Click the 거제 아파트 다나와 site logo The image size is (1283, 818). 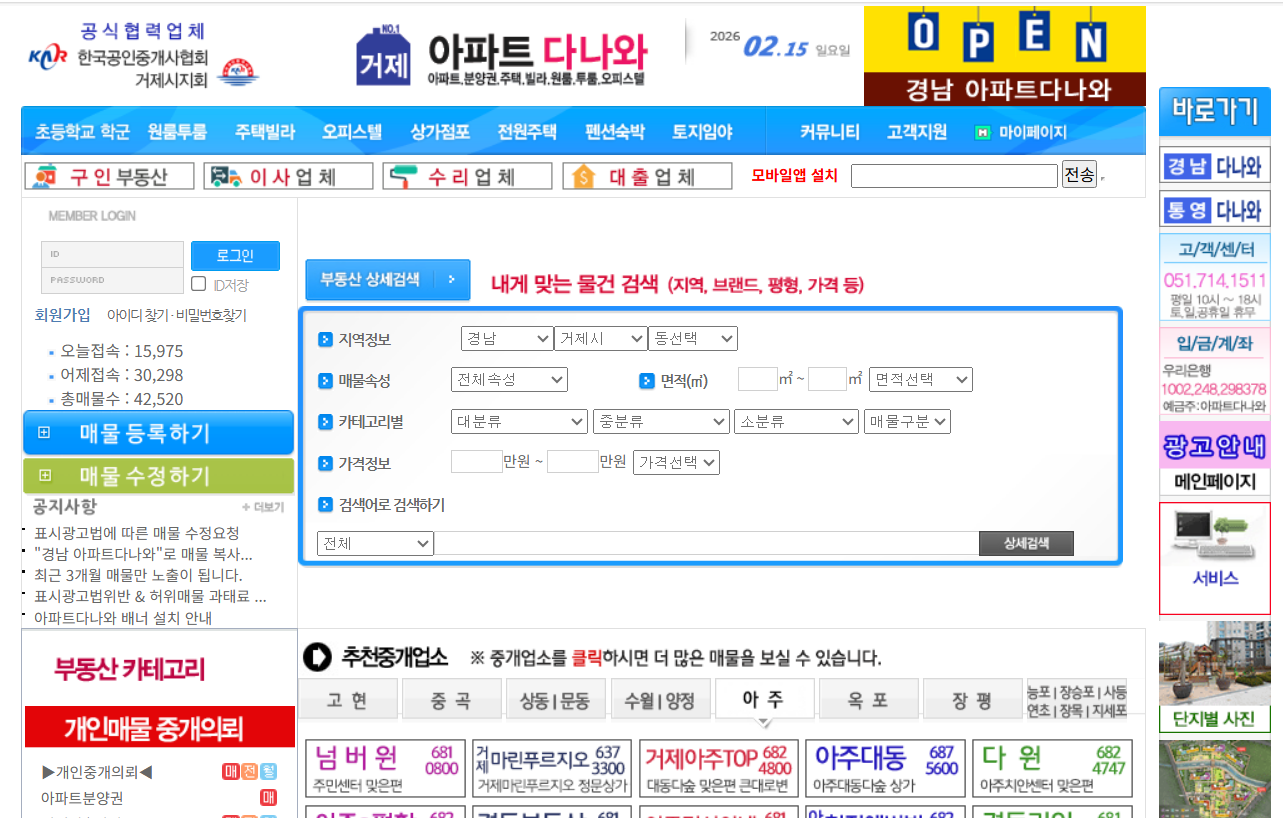pyautogui.click(x=501, y=57)
